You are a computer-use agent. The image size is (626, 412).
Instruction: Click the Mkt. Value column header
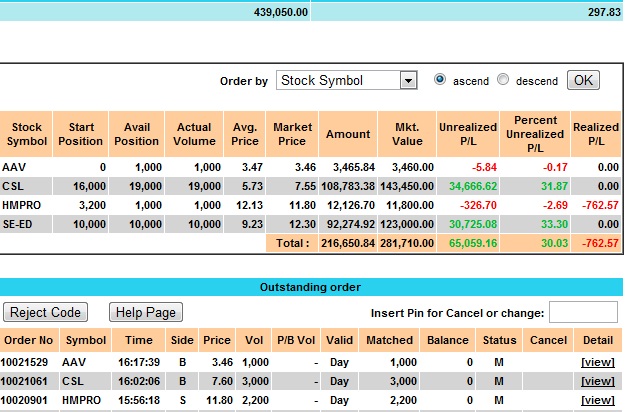[408, 134]
